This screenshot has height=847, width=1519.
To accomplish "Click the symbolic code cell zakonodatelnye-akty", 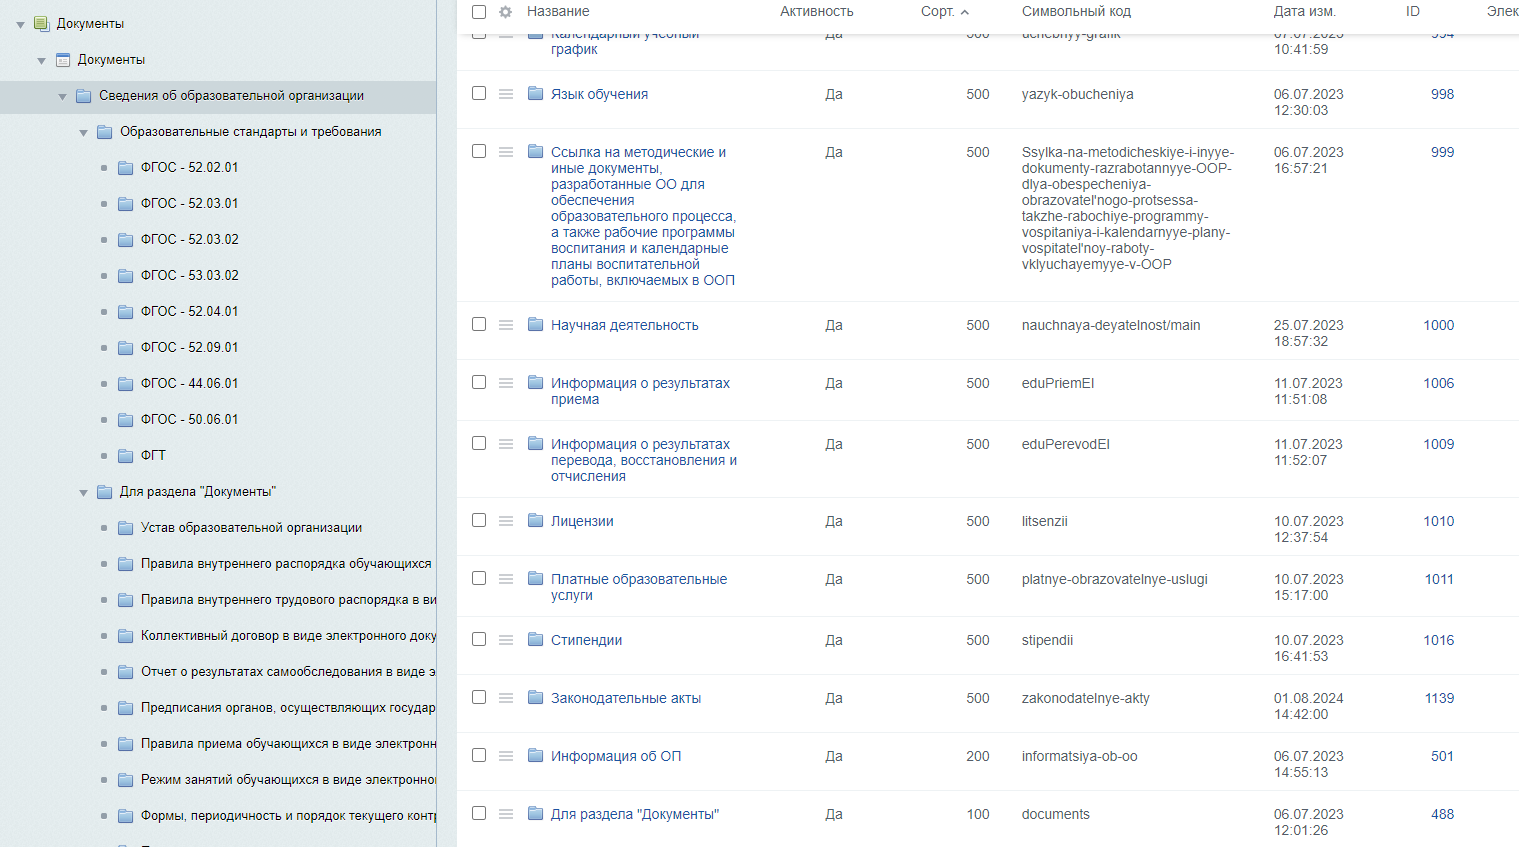I will (x=1086, y=698).
